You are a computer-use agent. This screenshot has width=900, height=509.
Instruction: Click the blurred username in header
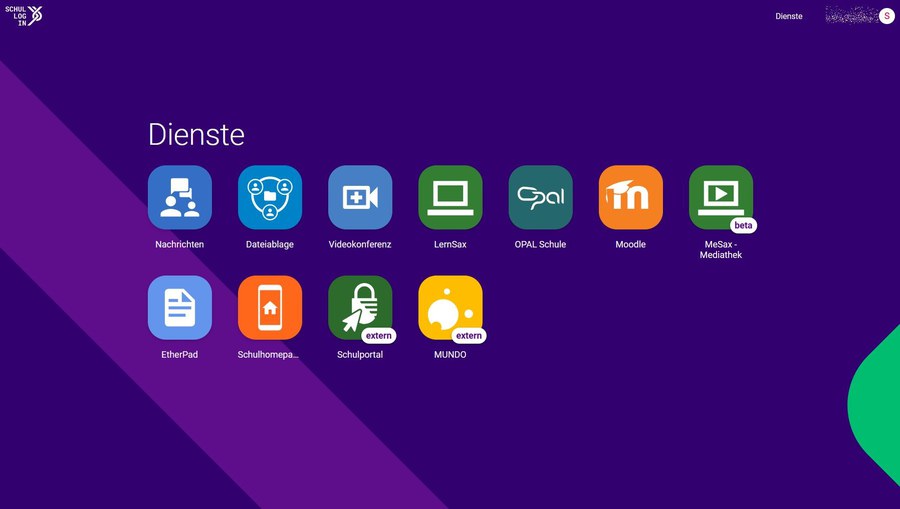850,16
